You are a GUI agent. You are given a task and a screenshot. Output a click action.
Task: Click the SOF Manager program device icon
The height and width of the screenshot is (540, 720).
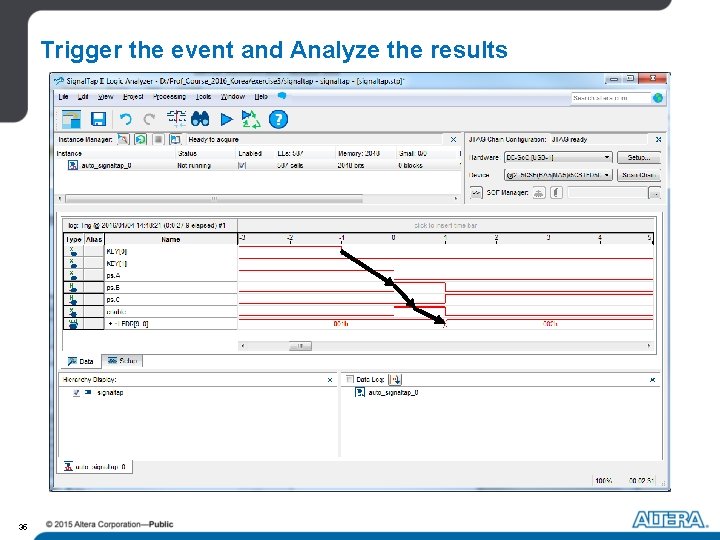[x=539, y=193]
